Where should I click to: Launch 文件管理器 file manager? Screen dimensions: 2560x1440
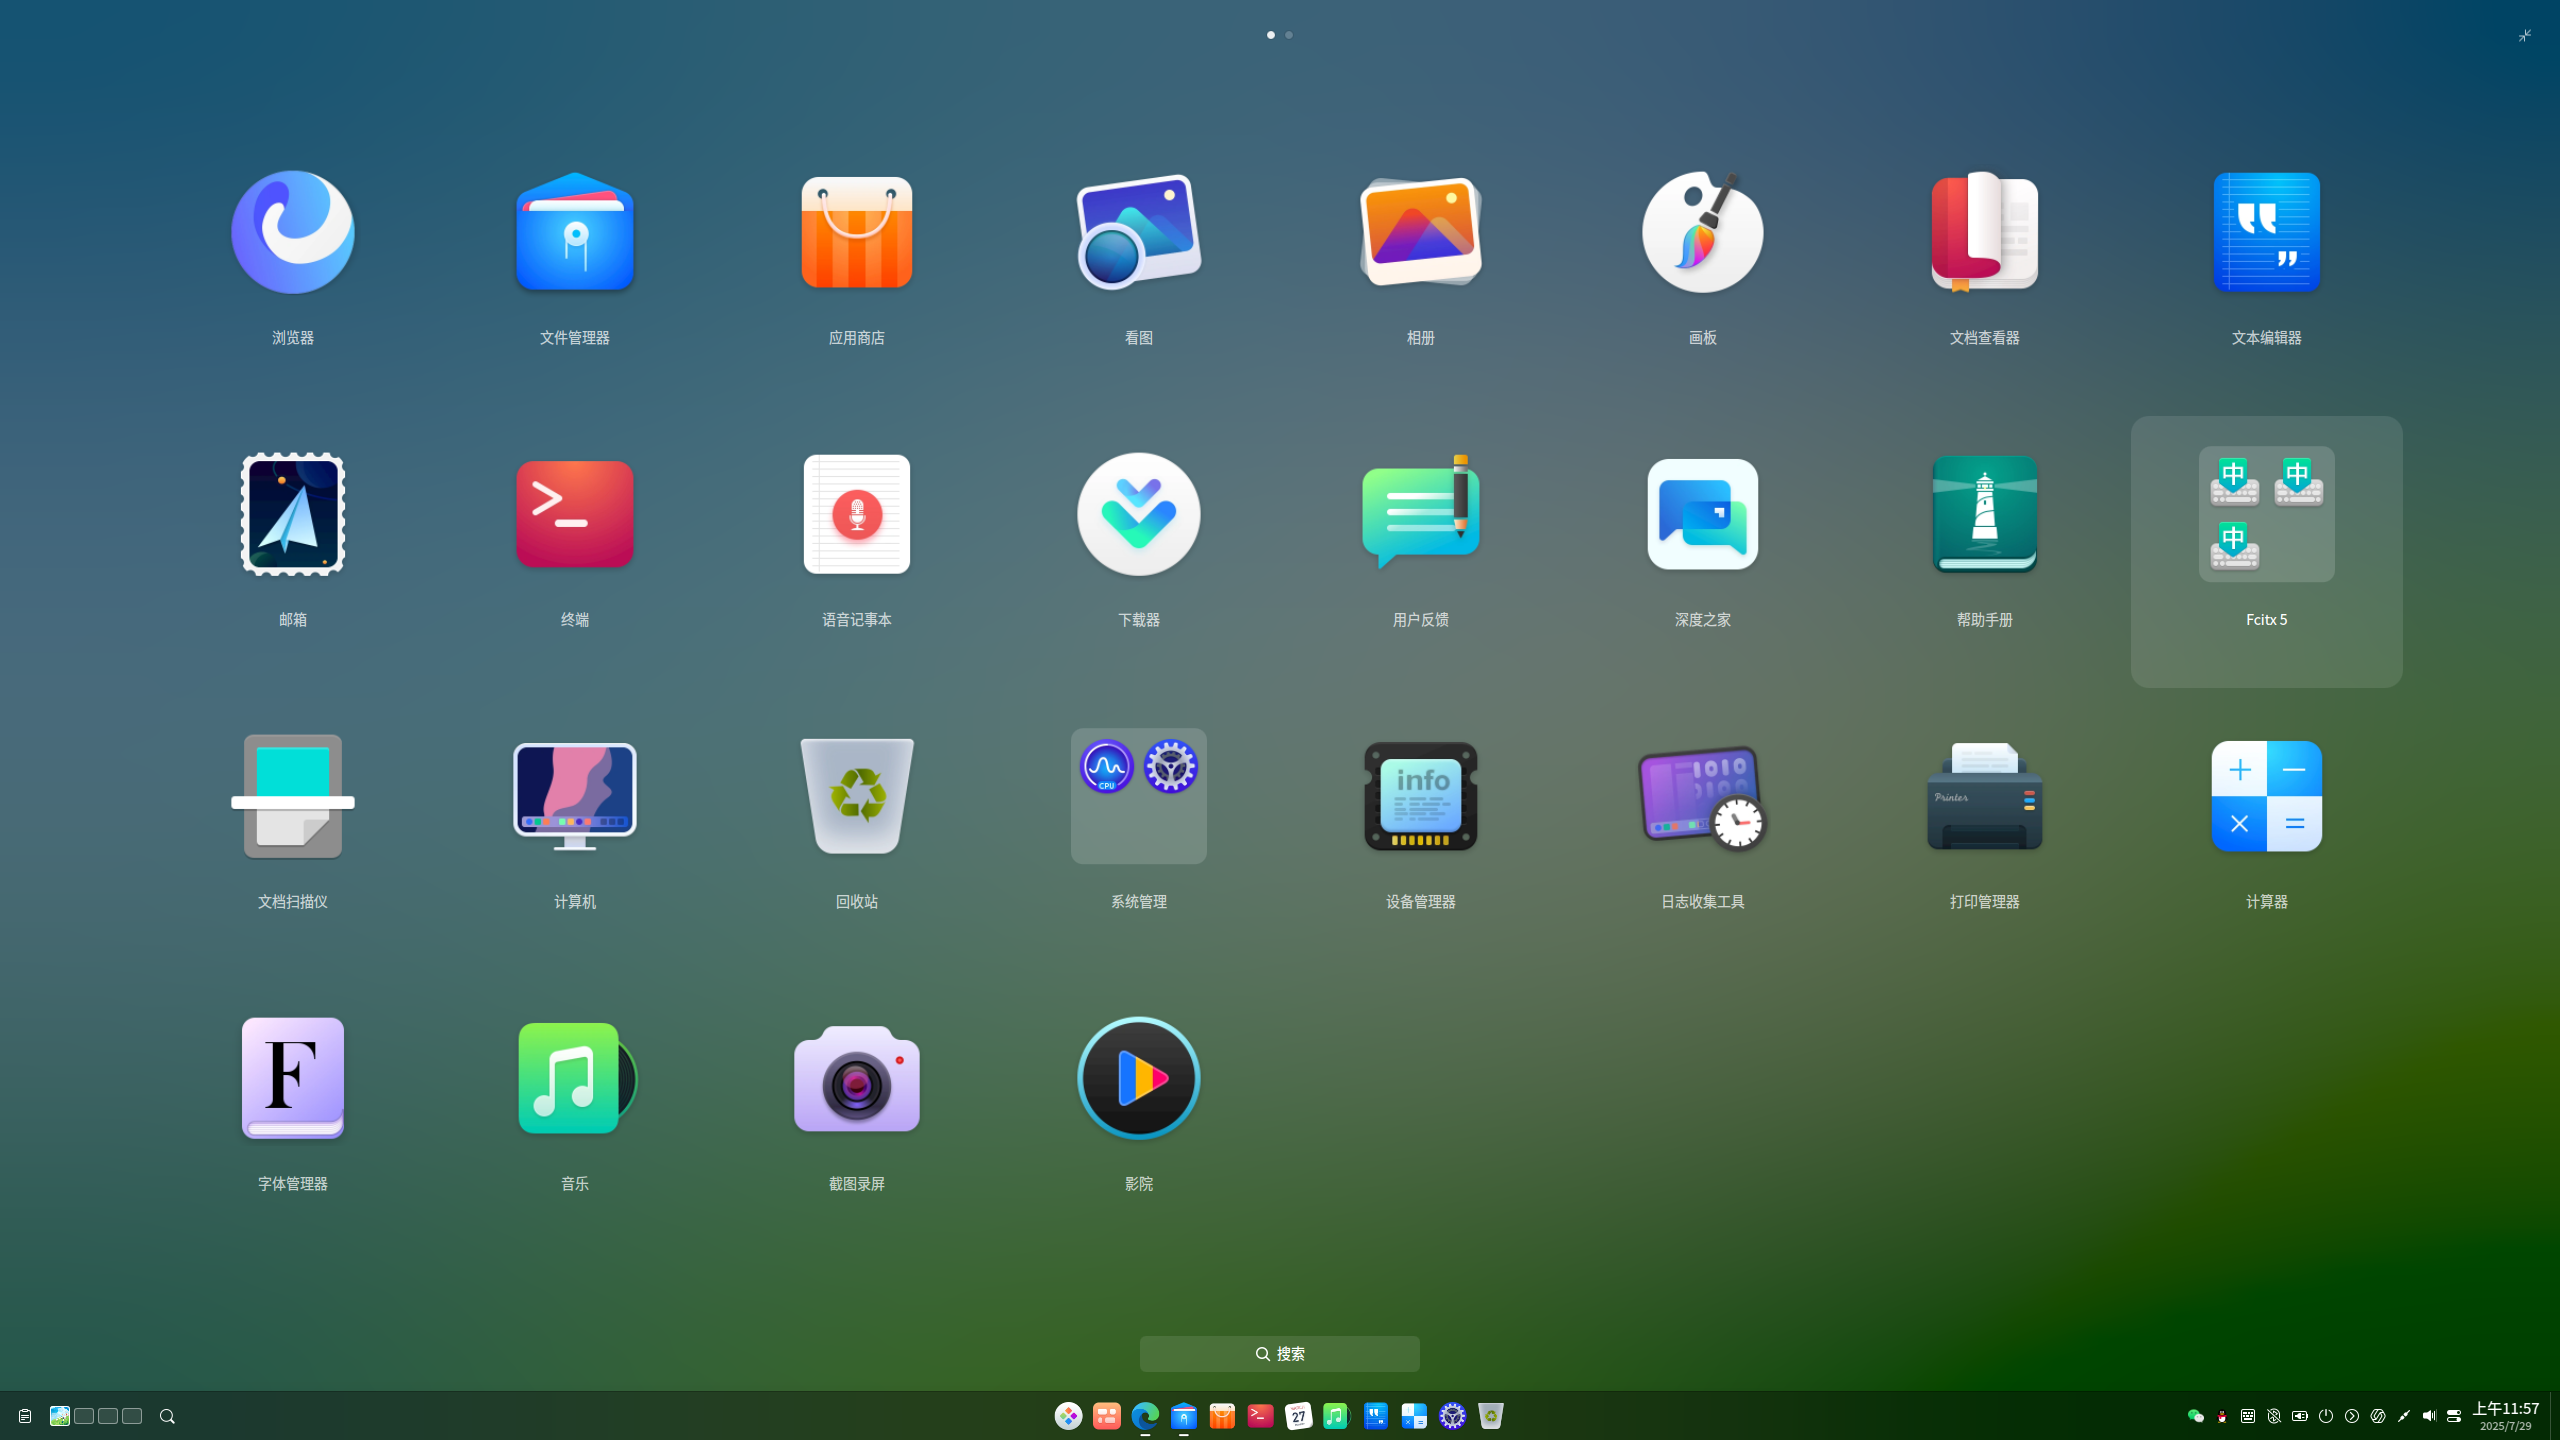pos(574,232)
